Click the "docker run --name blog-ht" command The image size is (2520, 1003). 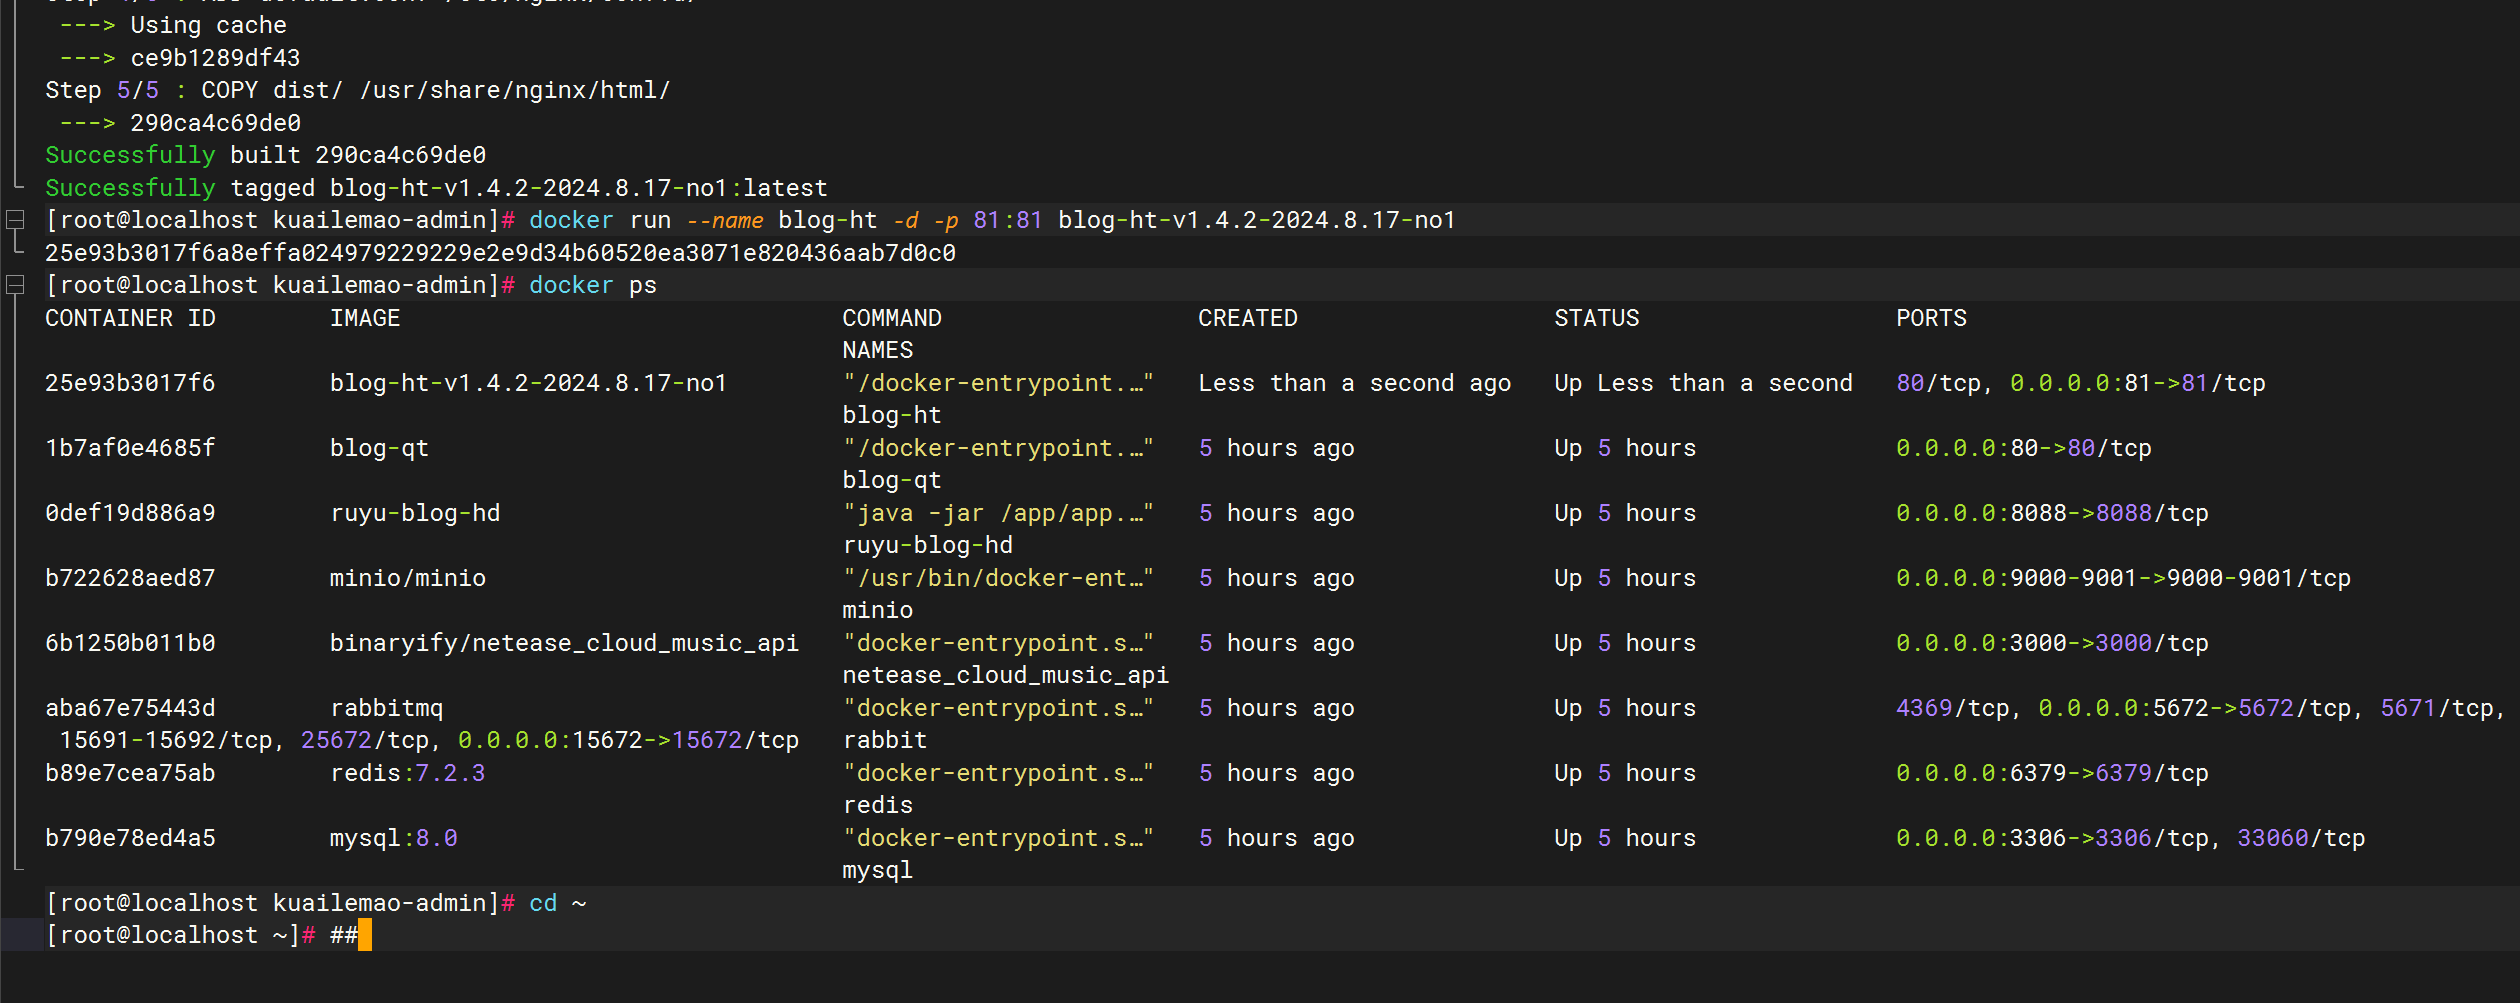click(x=992, y=220)
